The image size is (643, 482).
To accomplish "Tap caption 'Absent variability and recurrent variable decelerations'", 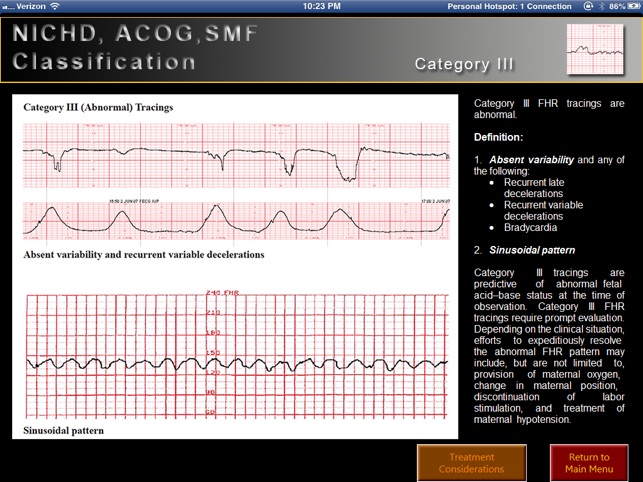I will (144, 255).
